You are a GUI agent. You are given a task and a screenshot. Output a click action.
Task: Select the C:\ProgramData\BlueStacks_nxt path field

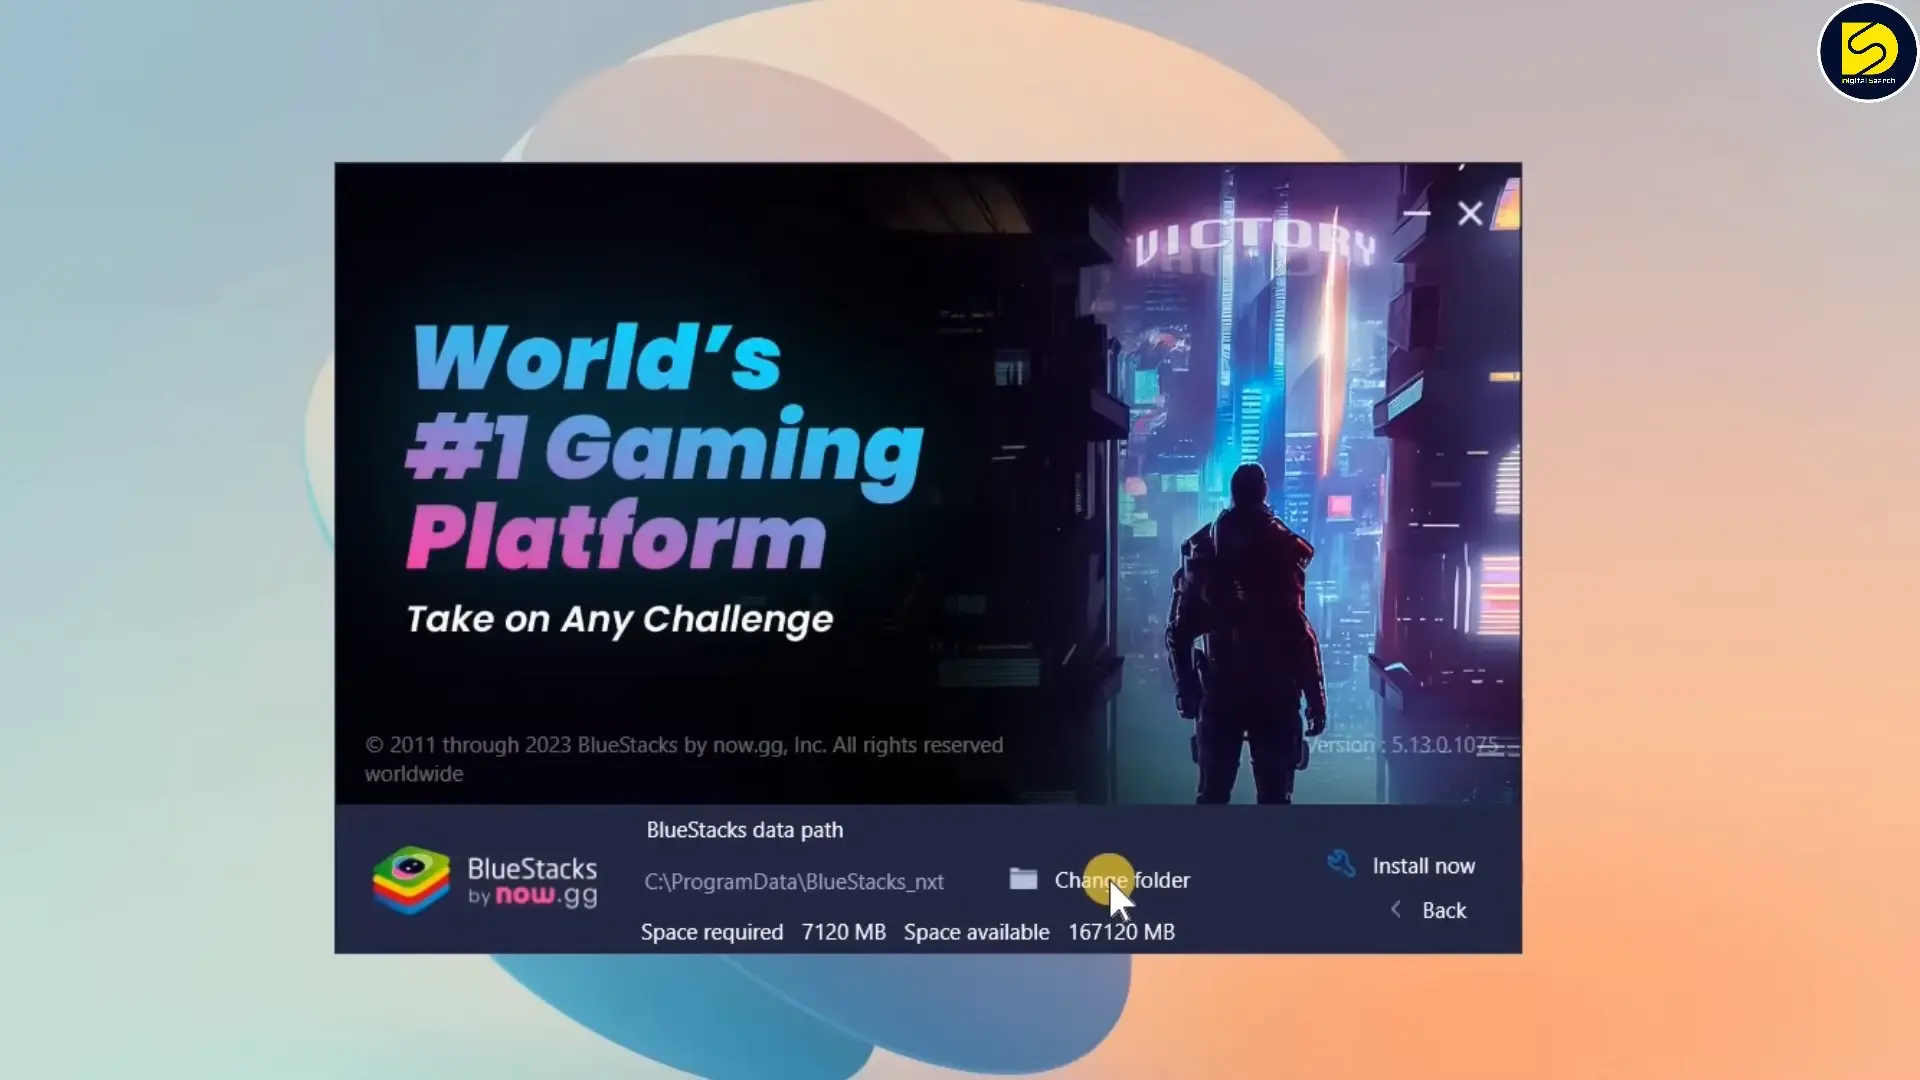[x=794, y=882]
